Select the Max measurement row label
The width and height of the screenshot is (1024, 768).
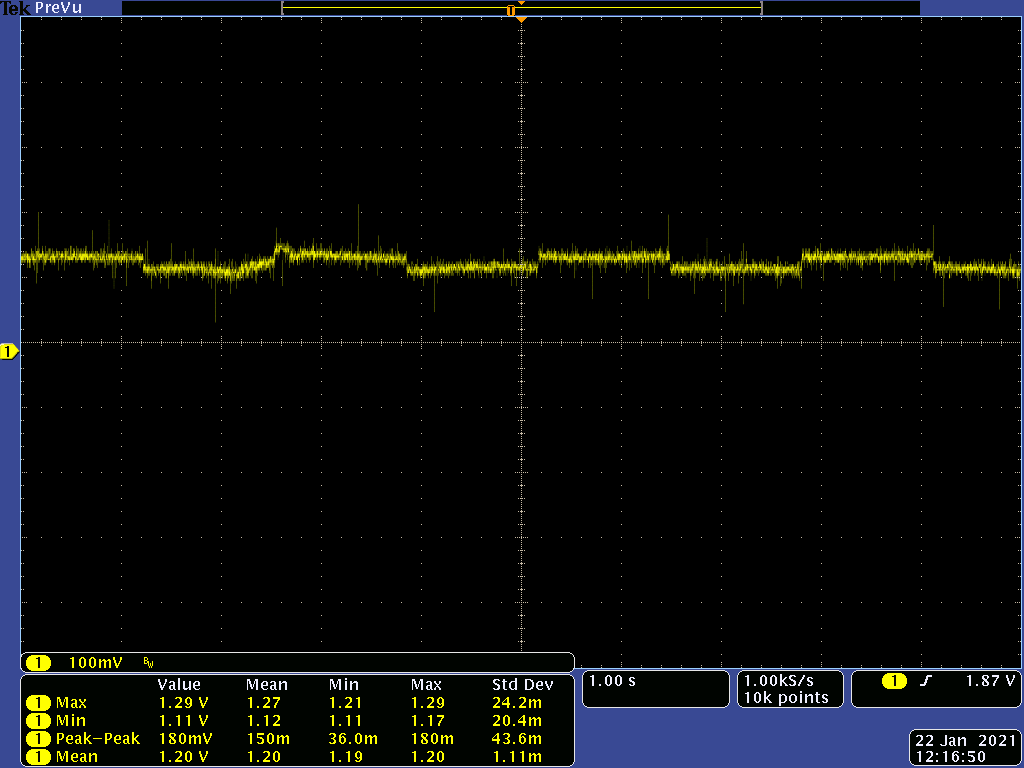tap(71, 703)
